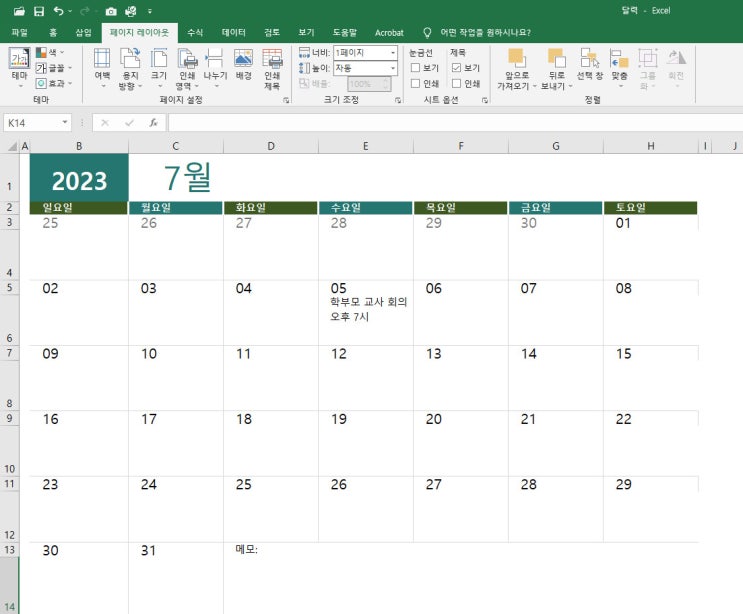743x614 pixels.
Task: Open the Breaks (나누기) menu
Action: (x=215, y=68)
